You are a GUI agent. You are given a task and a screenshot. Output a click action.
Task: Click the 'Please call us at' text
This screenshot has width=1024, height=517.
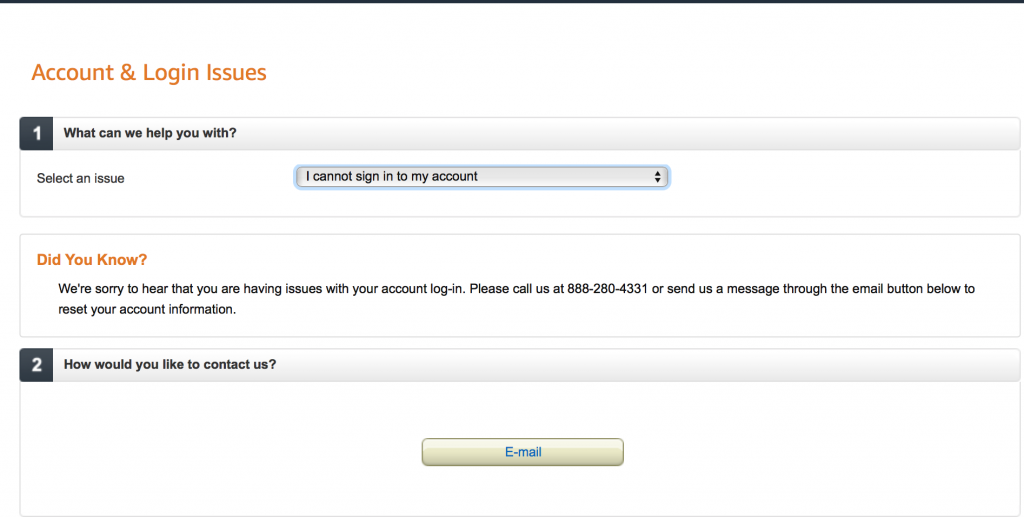tap(516, 289)
